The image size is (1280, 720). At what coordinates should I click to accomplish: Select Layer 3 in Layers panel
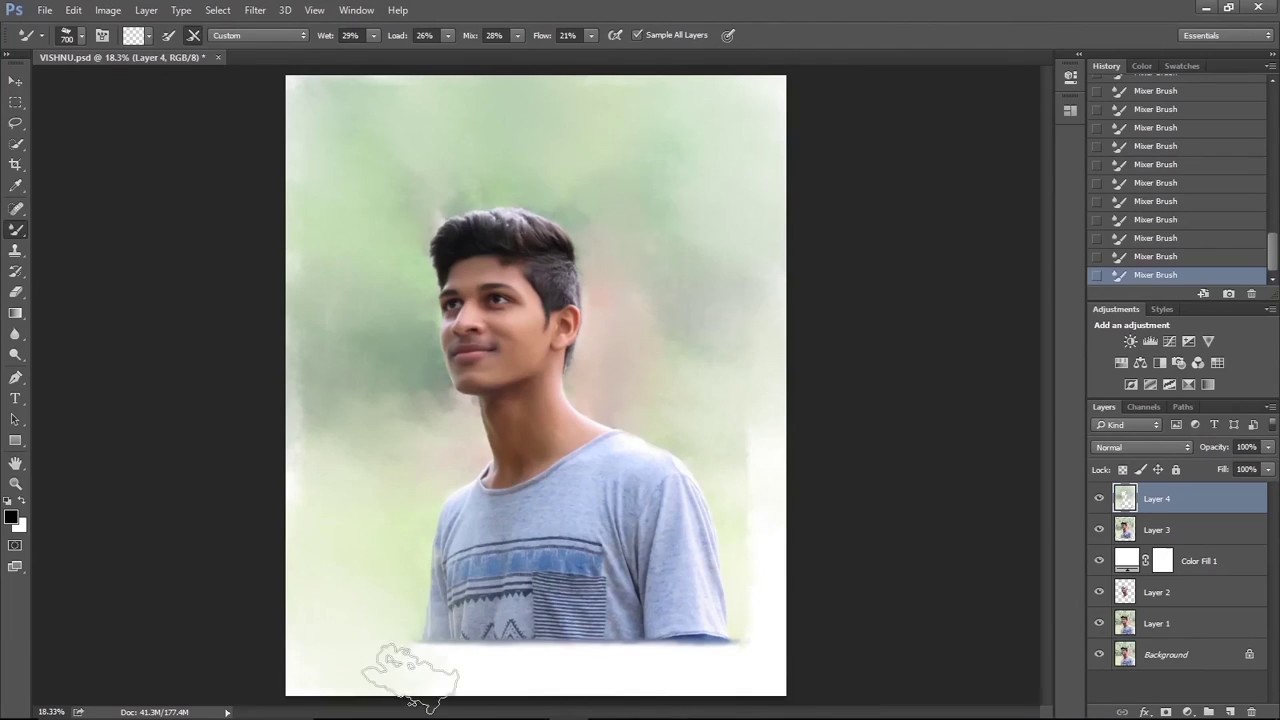1178,530
